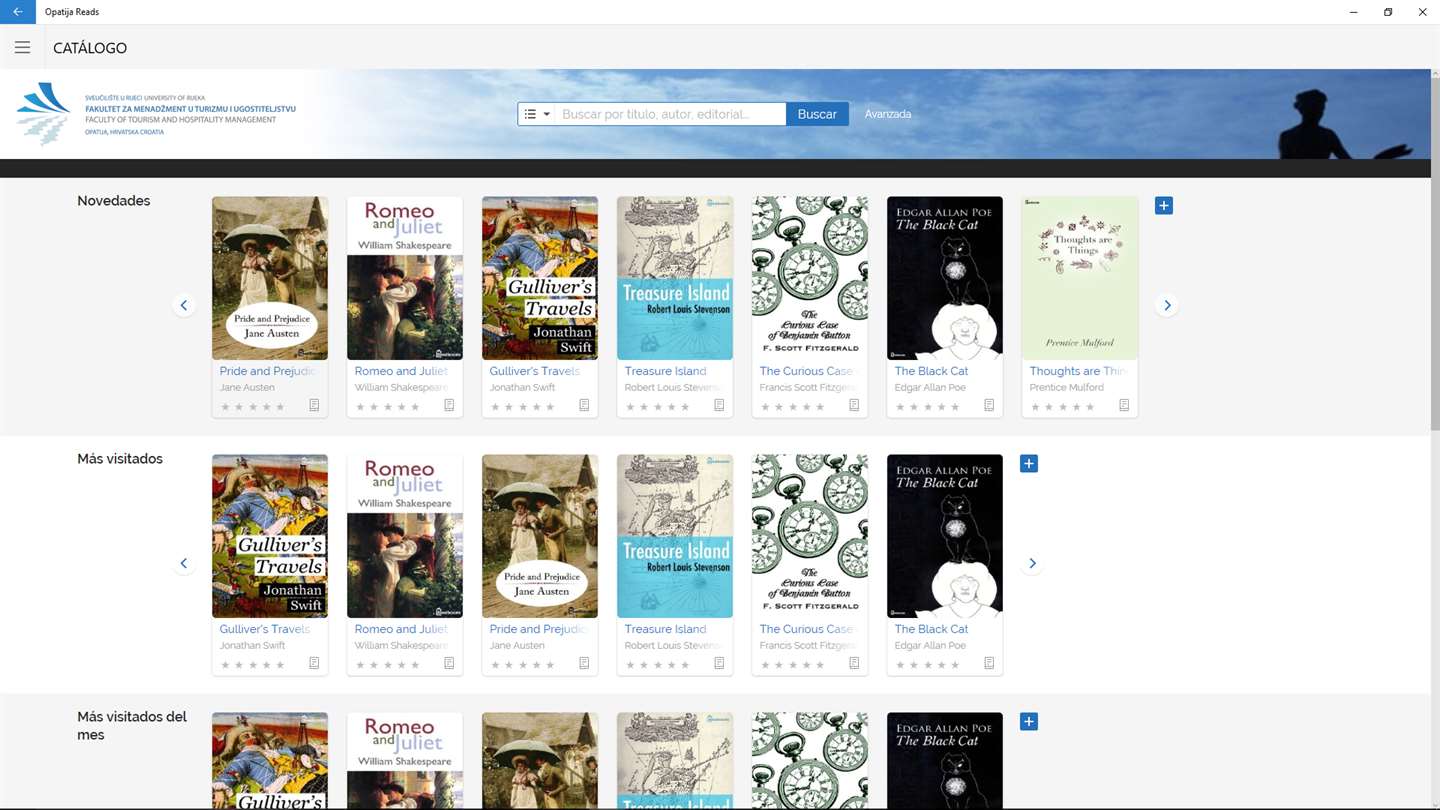The image size is (1440, 810).
Task: Click The Black Cat title in Más visitados
Action: [931, 629]
